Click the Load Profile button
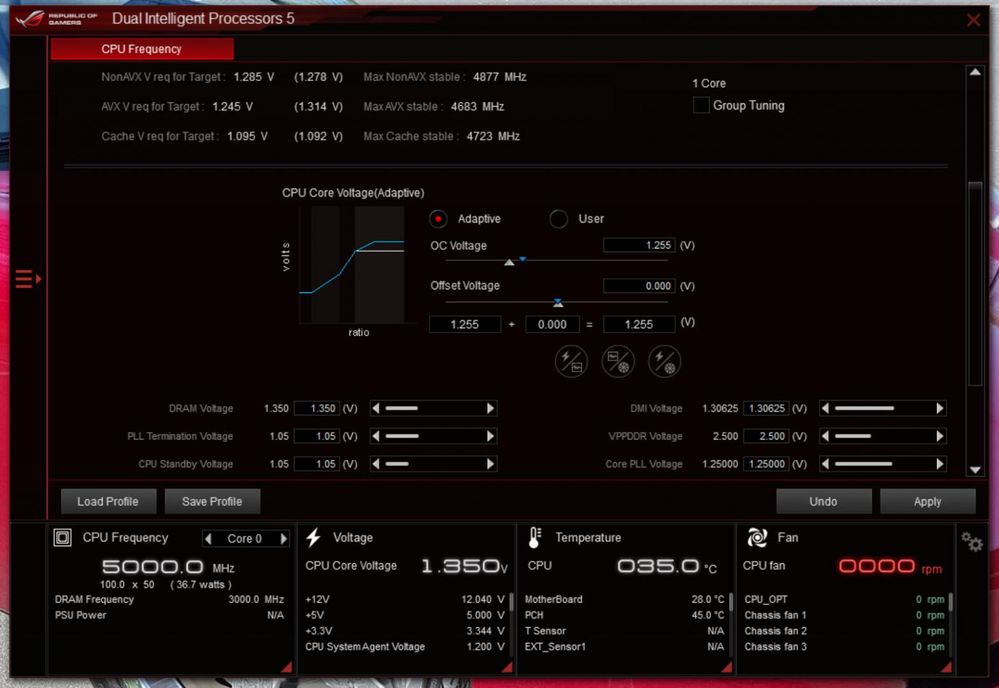Viewport: 999px width, 688px height. point(108,501)
